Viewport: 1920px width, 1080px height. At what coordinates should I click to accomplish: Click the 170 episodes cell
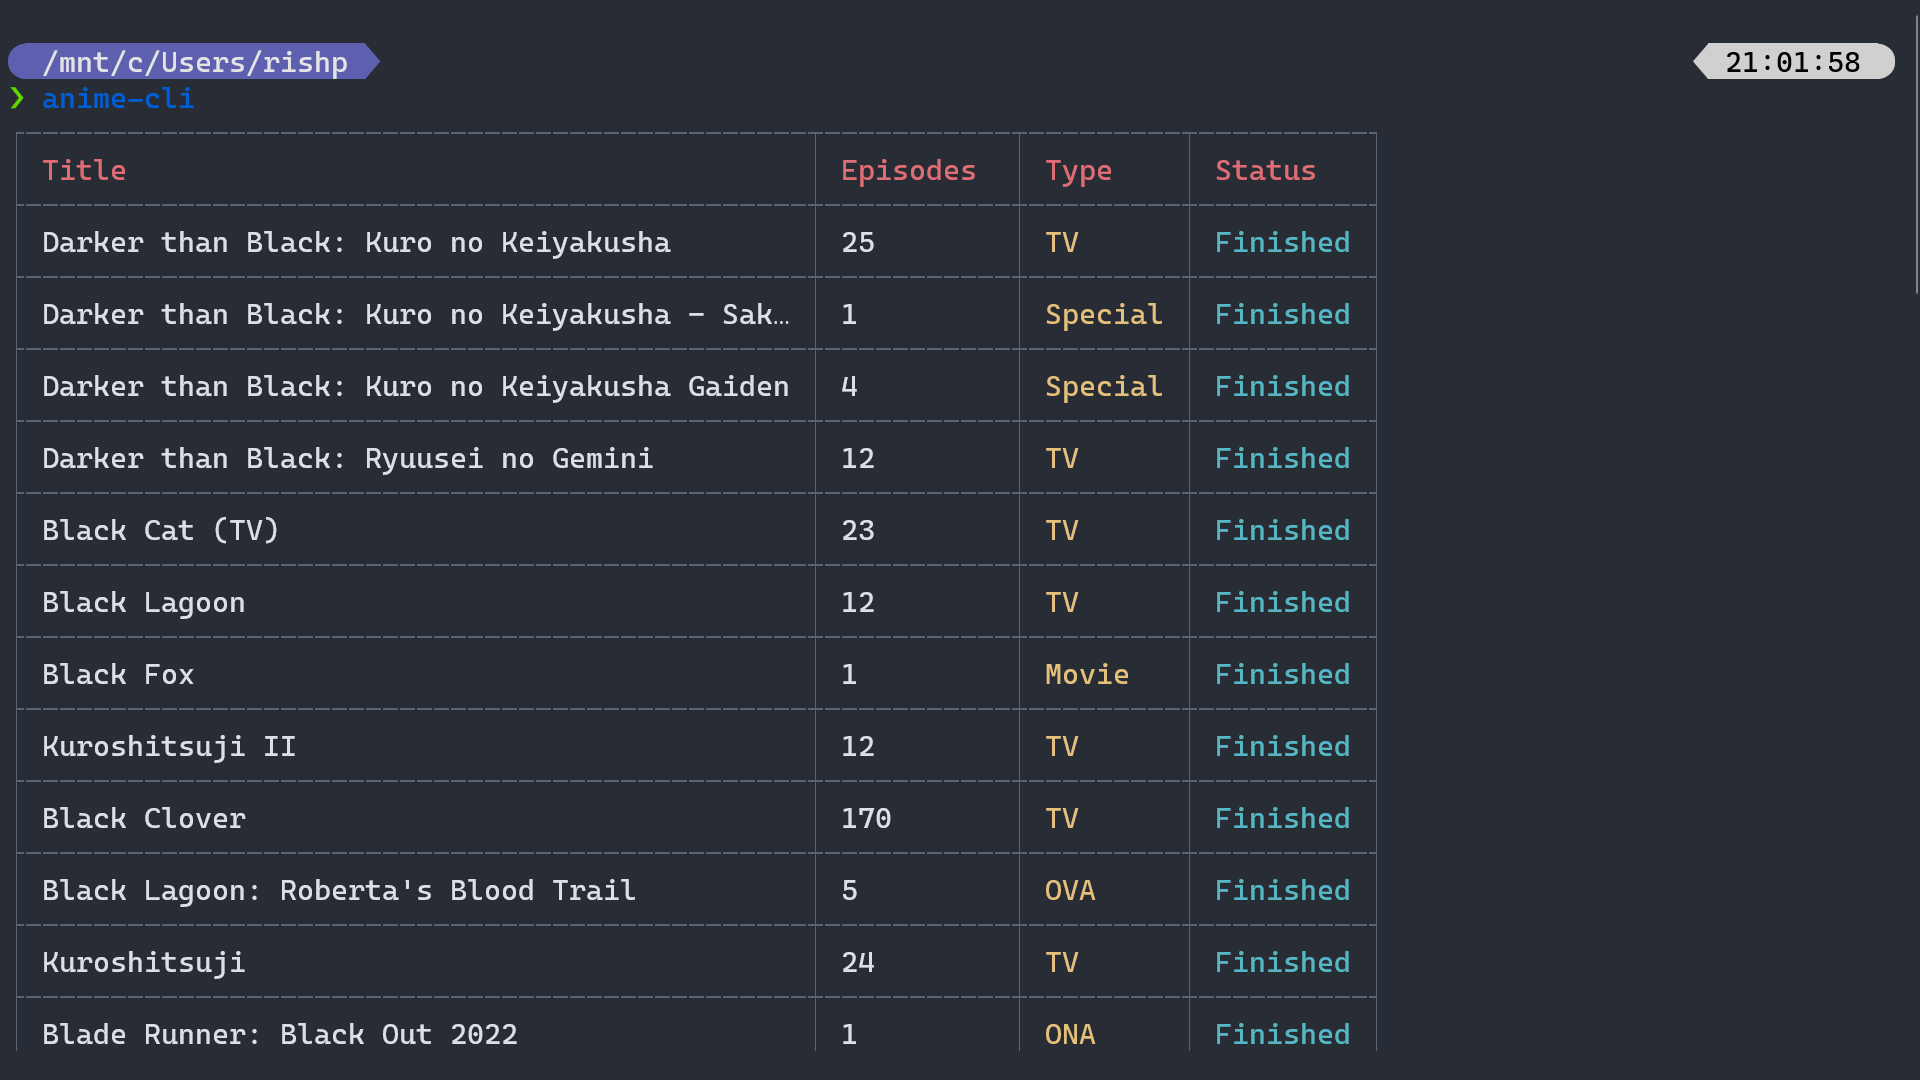(x=866, y=818)
